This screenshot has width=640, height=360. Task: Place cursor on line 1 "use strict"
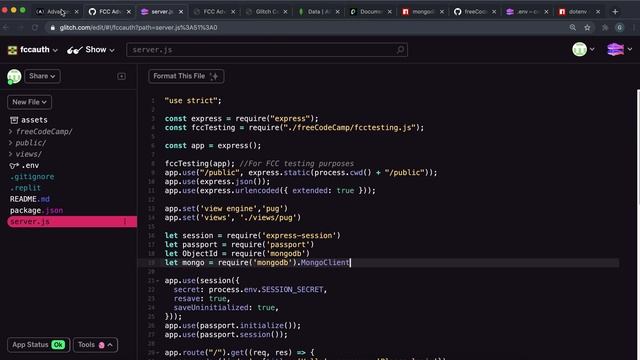193,100
